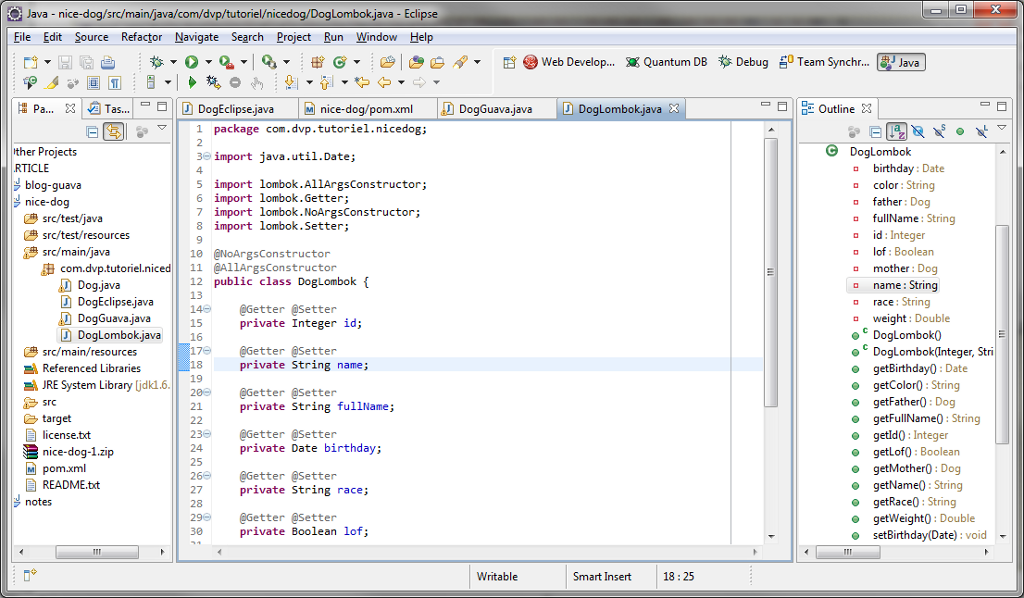The image size is (1024, 598).
Task: Toggle alphabetical Sort in Outline view
Action: pyautogui.click(x=896, y=131)
